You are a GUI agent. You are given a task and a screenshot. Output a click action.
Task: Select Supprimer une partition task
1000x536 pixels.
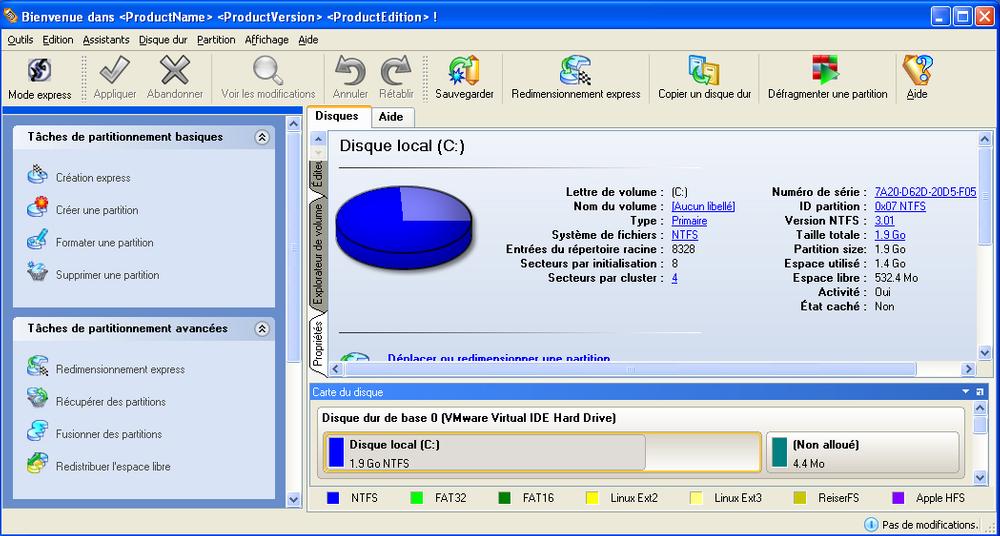click(108, 275)
